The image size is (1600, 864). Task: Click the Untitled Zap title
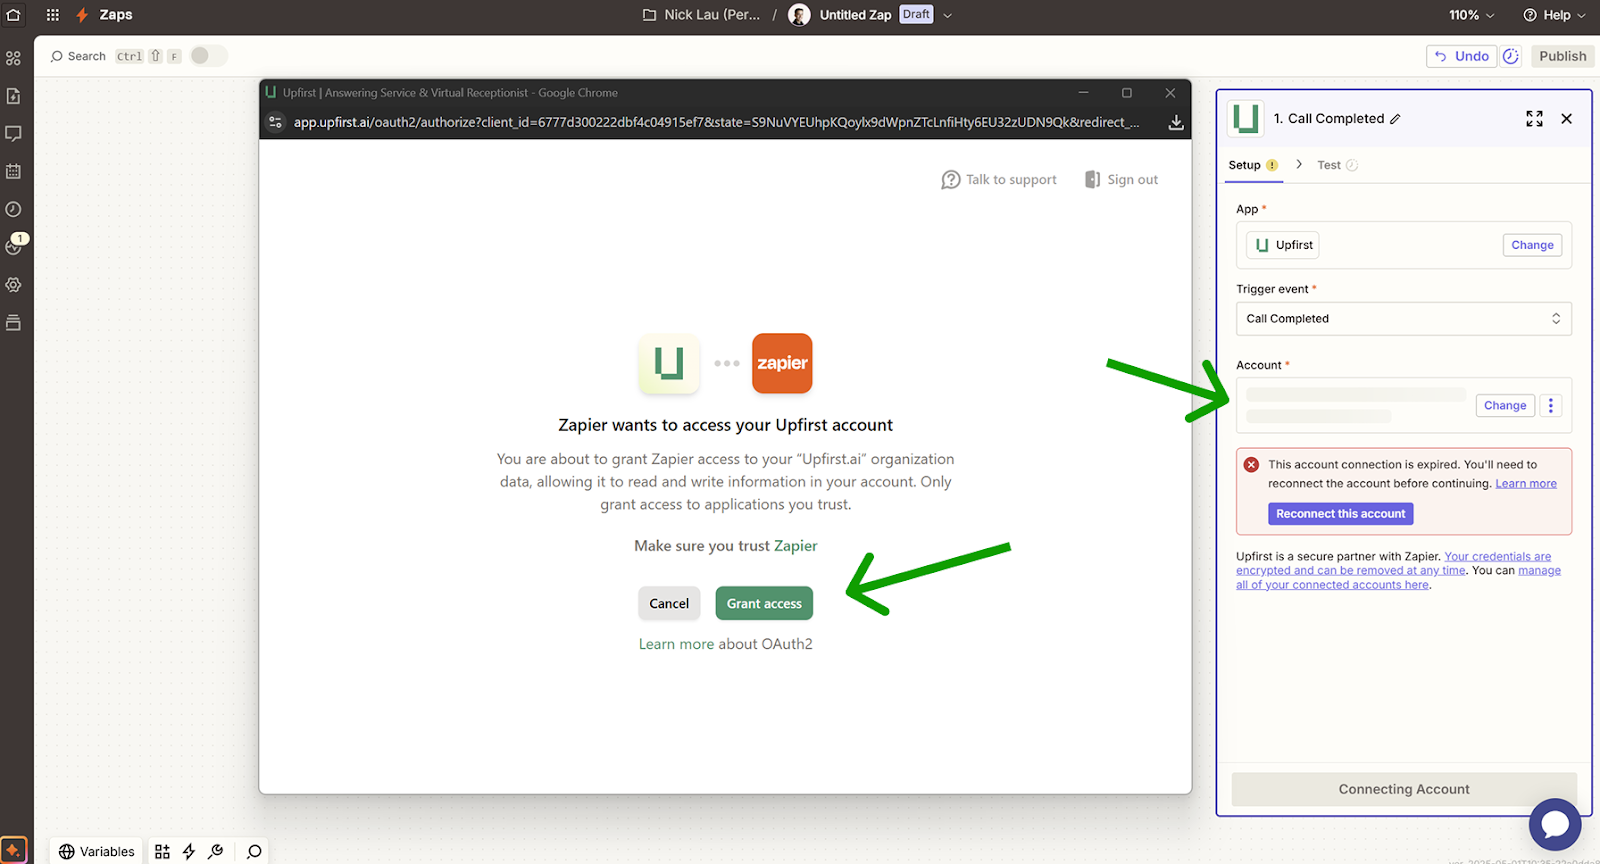click(855, 15)
